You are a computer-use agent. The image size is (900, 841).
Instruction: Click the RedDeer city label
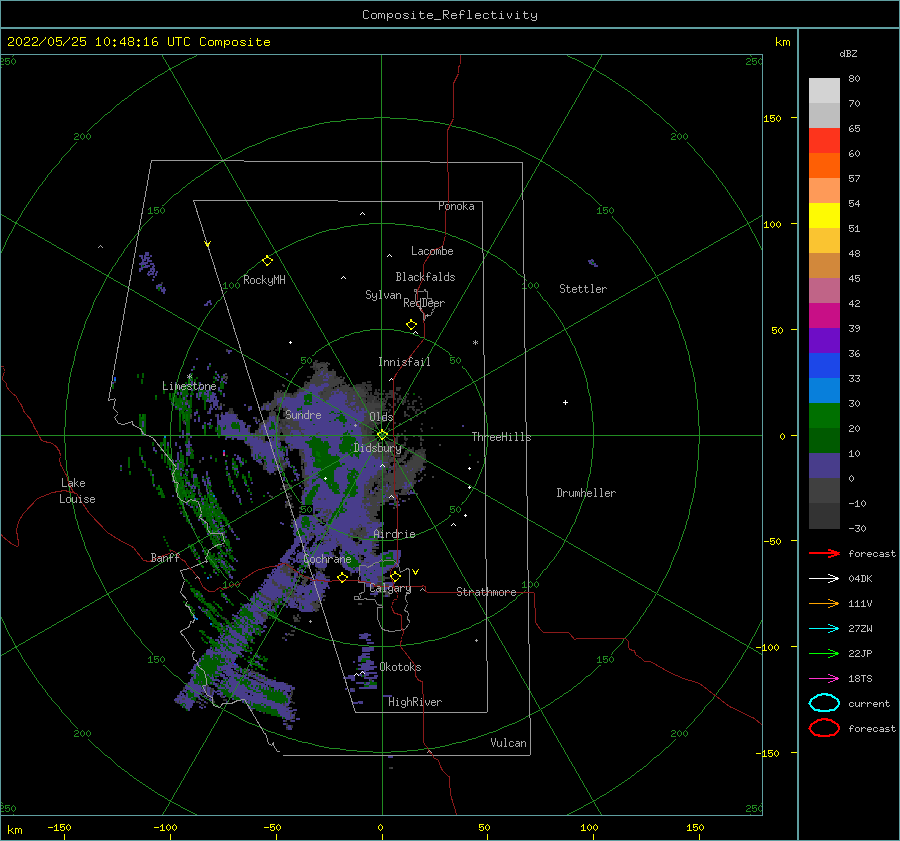coord(424,303)
